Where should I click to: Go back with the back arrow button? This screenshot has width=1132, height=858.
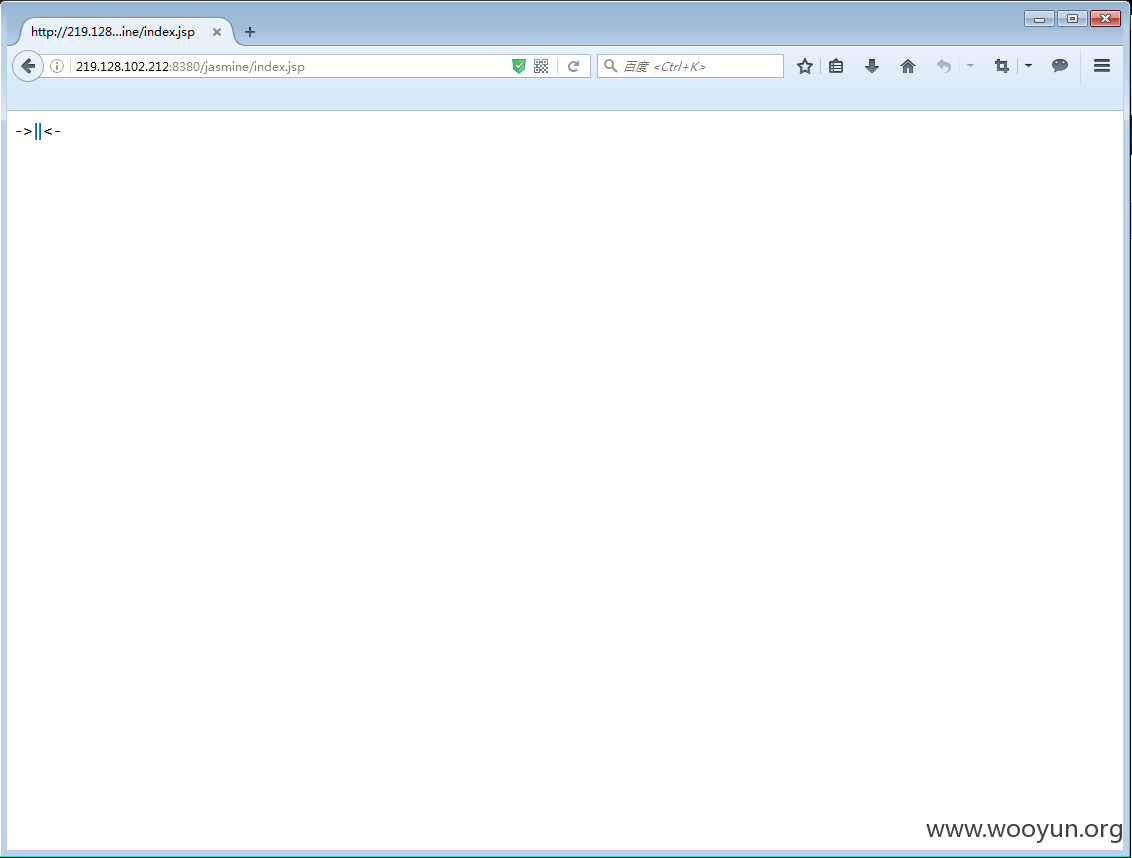click(x=28, y=66)
